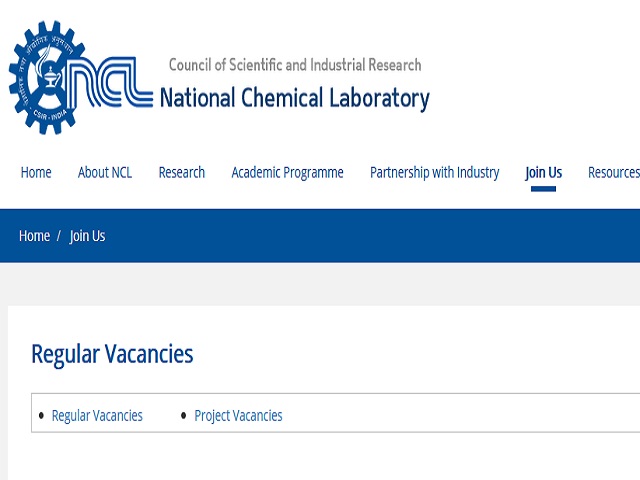Open the Home menu item
Image resolution: width=640 pixels, height=480 pixels.
[36, 173]
